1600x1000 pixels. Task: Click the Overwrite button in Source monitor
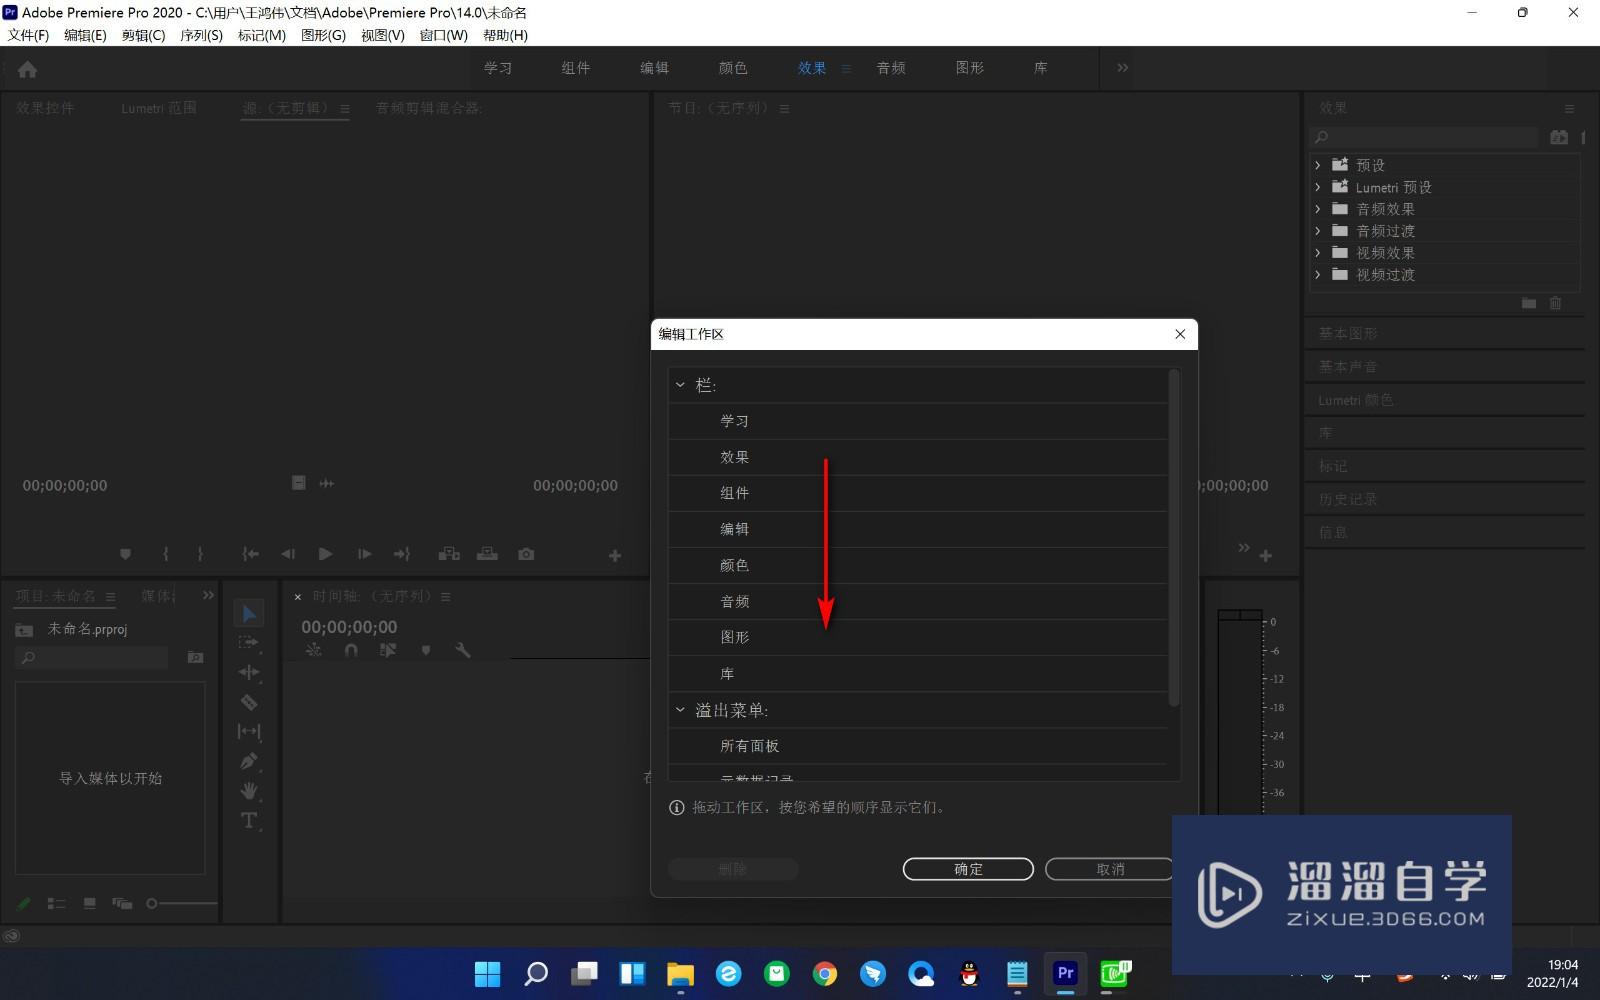point(487,554)
